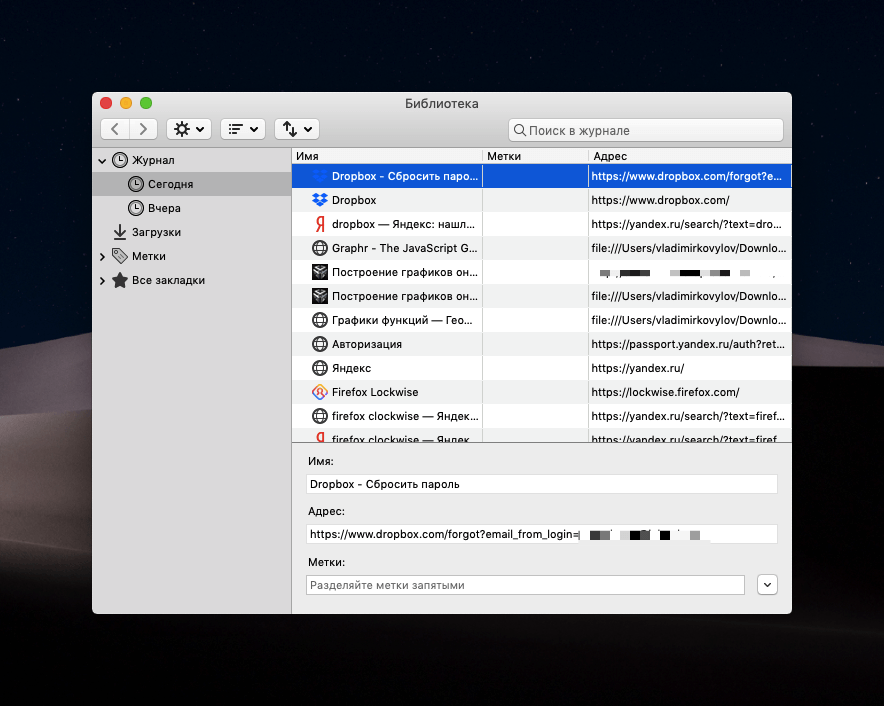Click the globe icon in the Графики функций row
Screen dimensions: 884x706
[320, 320]
